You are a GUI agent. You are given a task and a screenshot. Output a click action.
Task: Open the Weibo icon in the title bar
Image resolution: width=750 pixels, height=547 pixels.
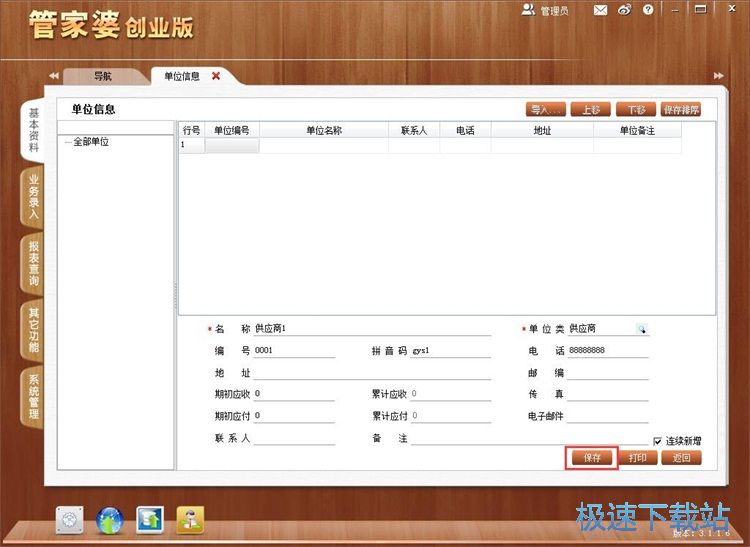point(625,10)
